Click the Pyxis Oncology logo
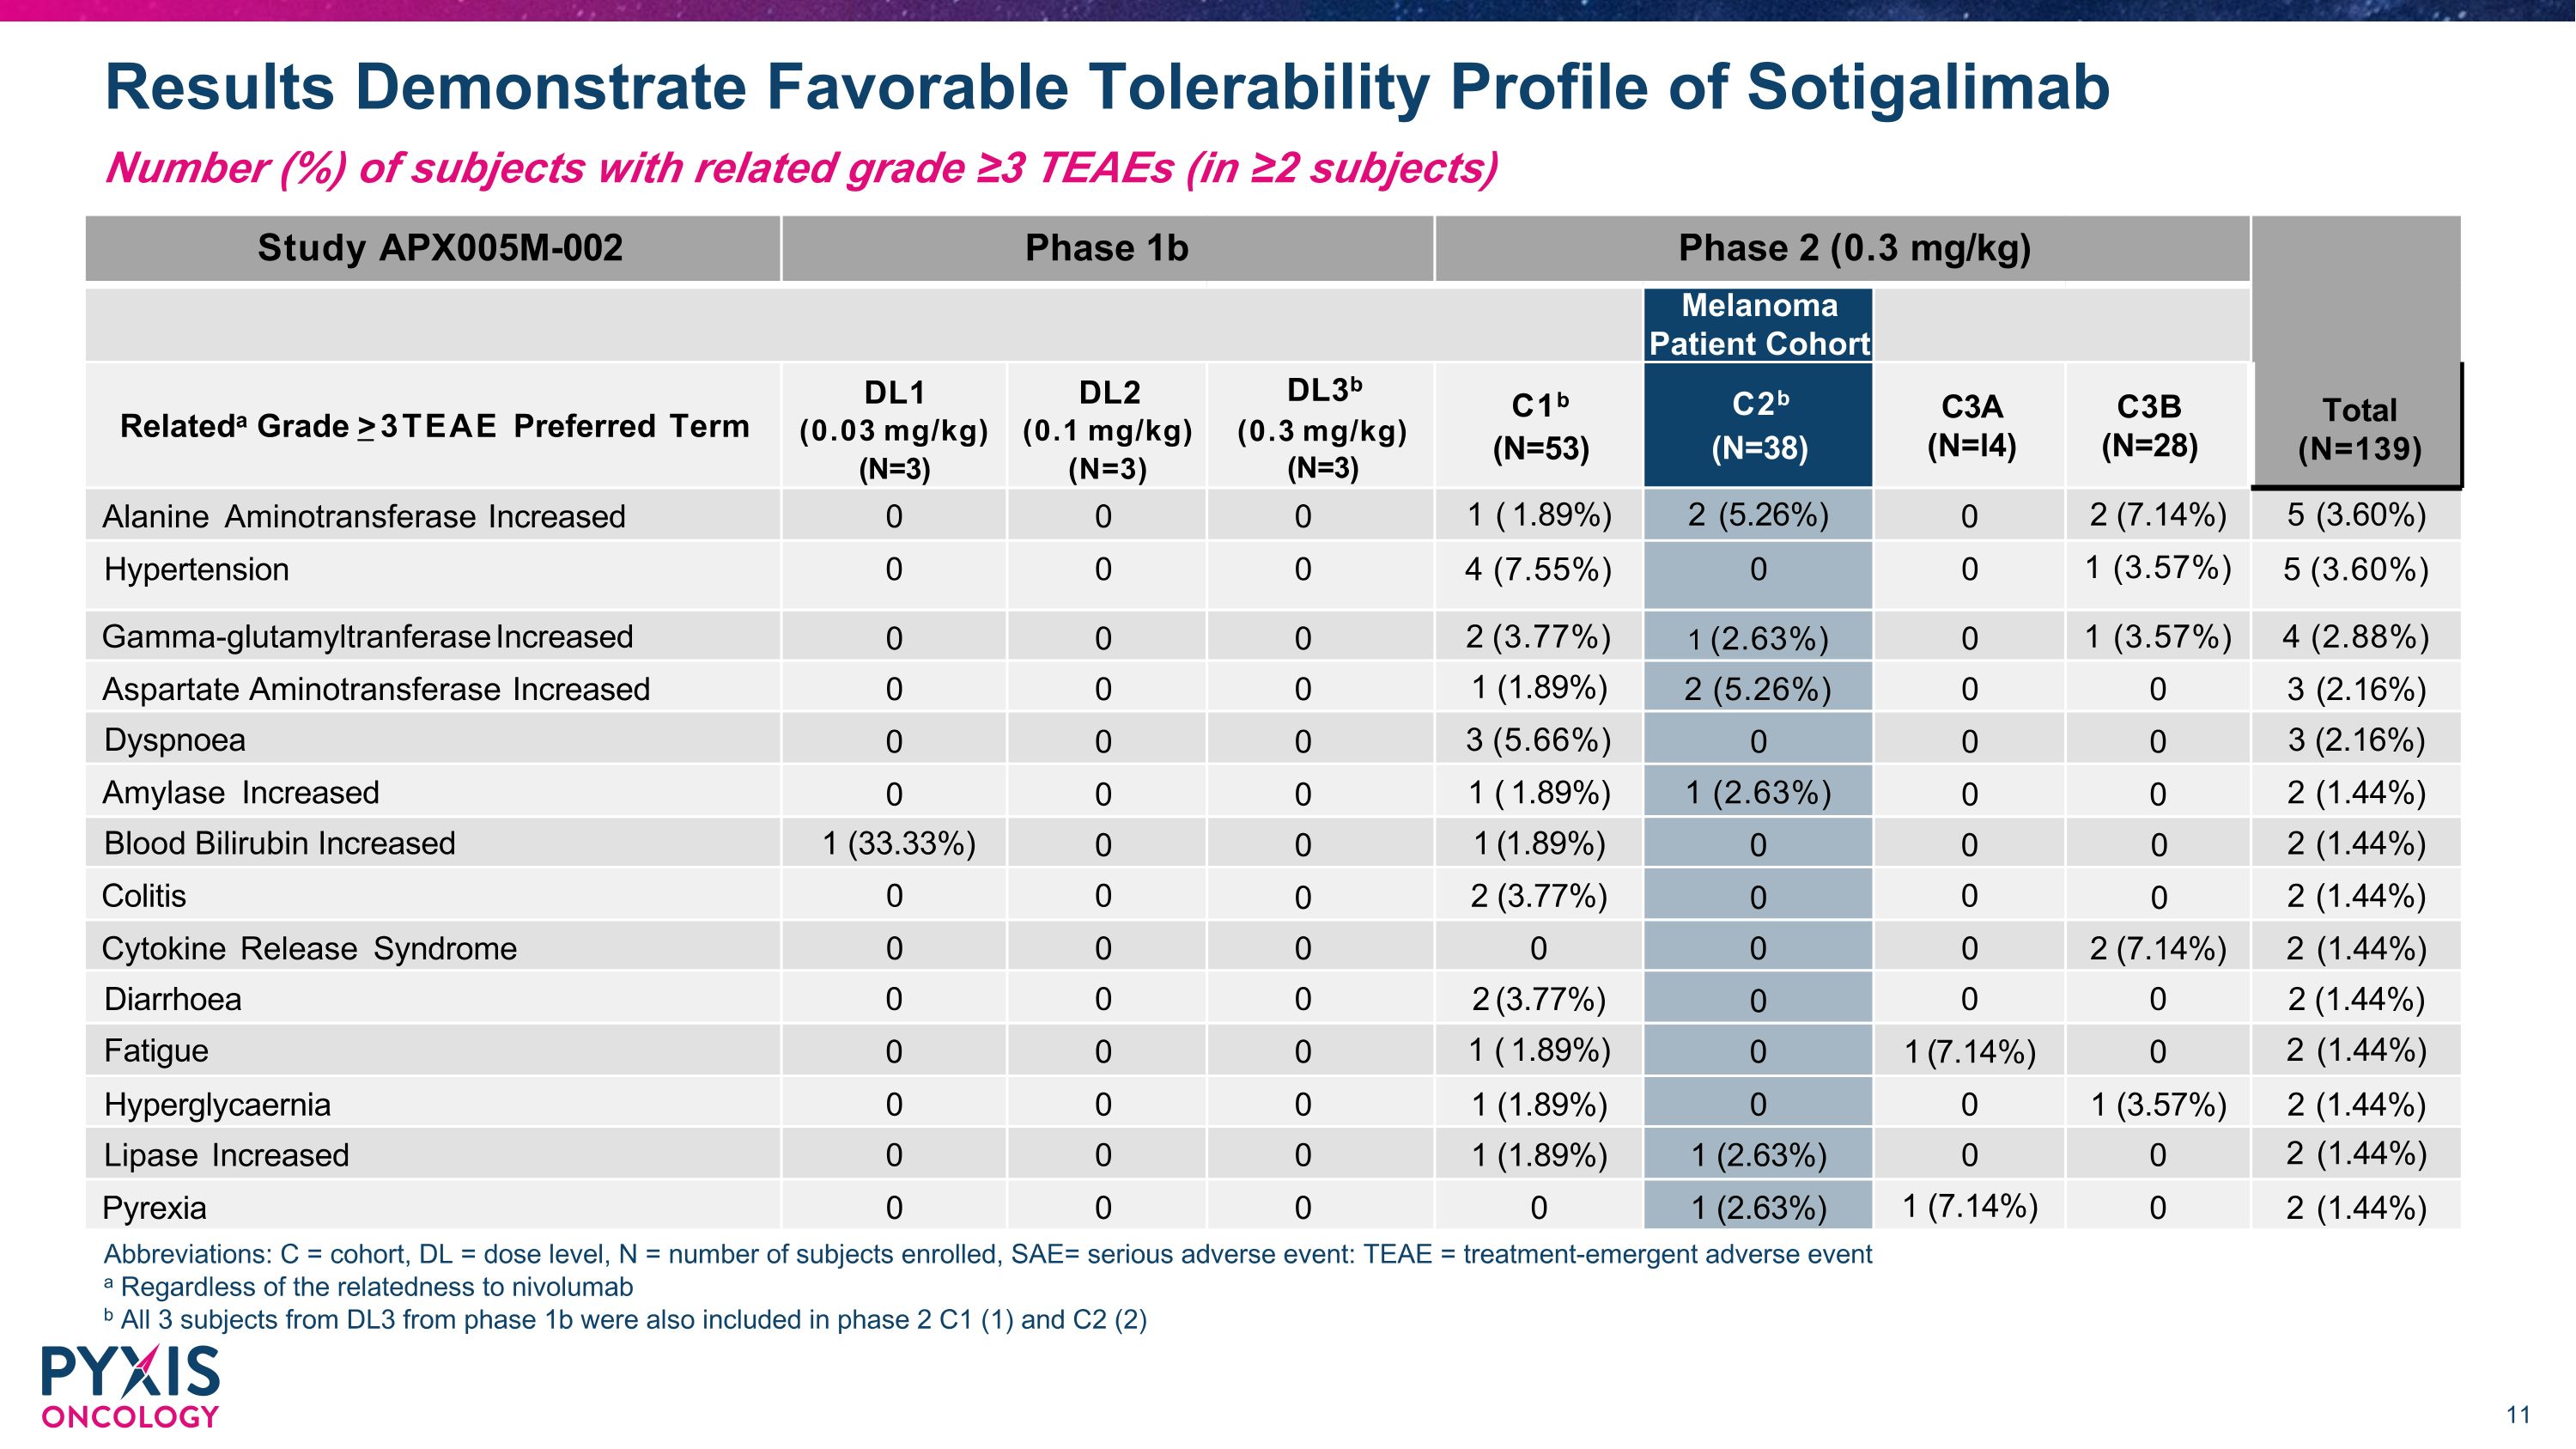Viewport: 2576px width, 1449px height. click(130, 1386)
